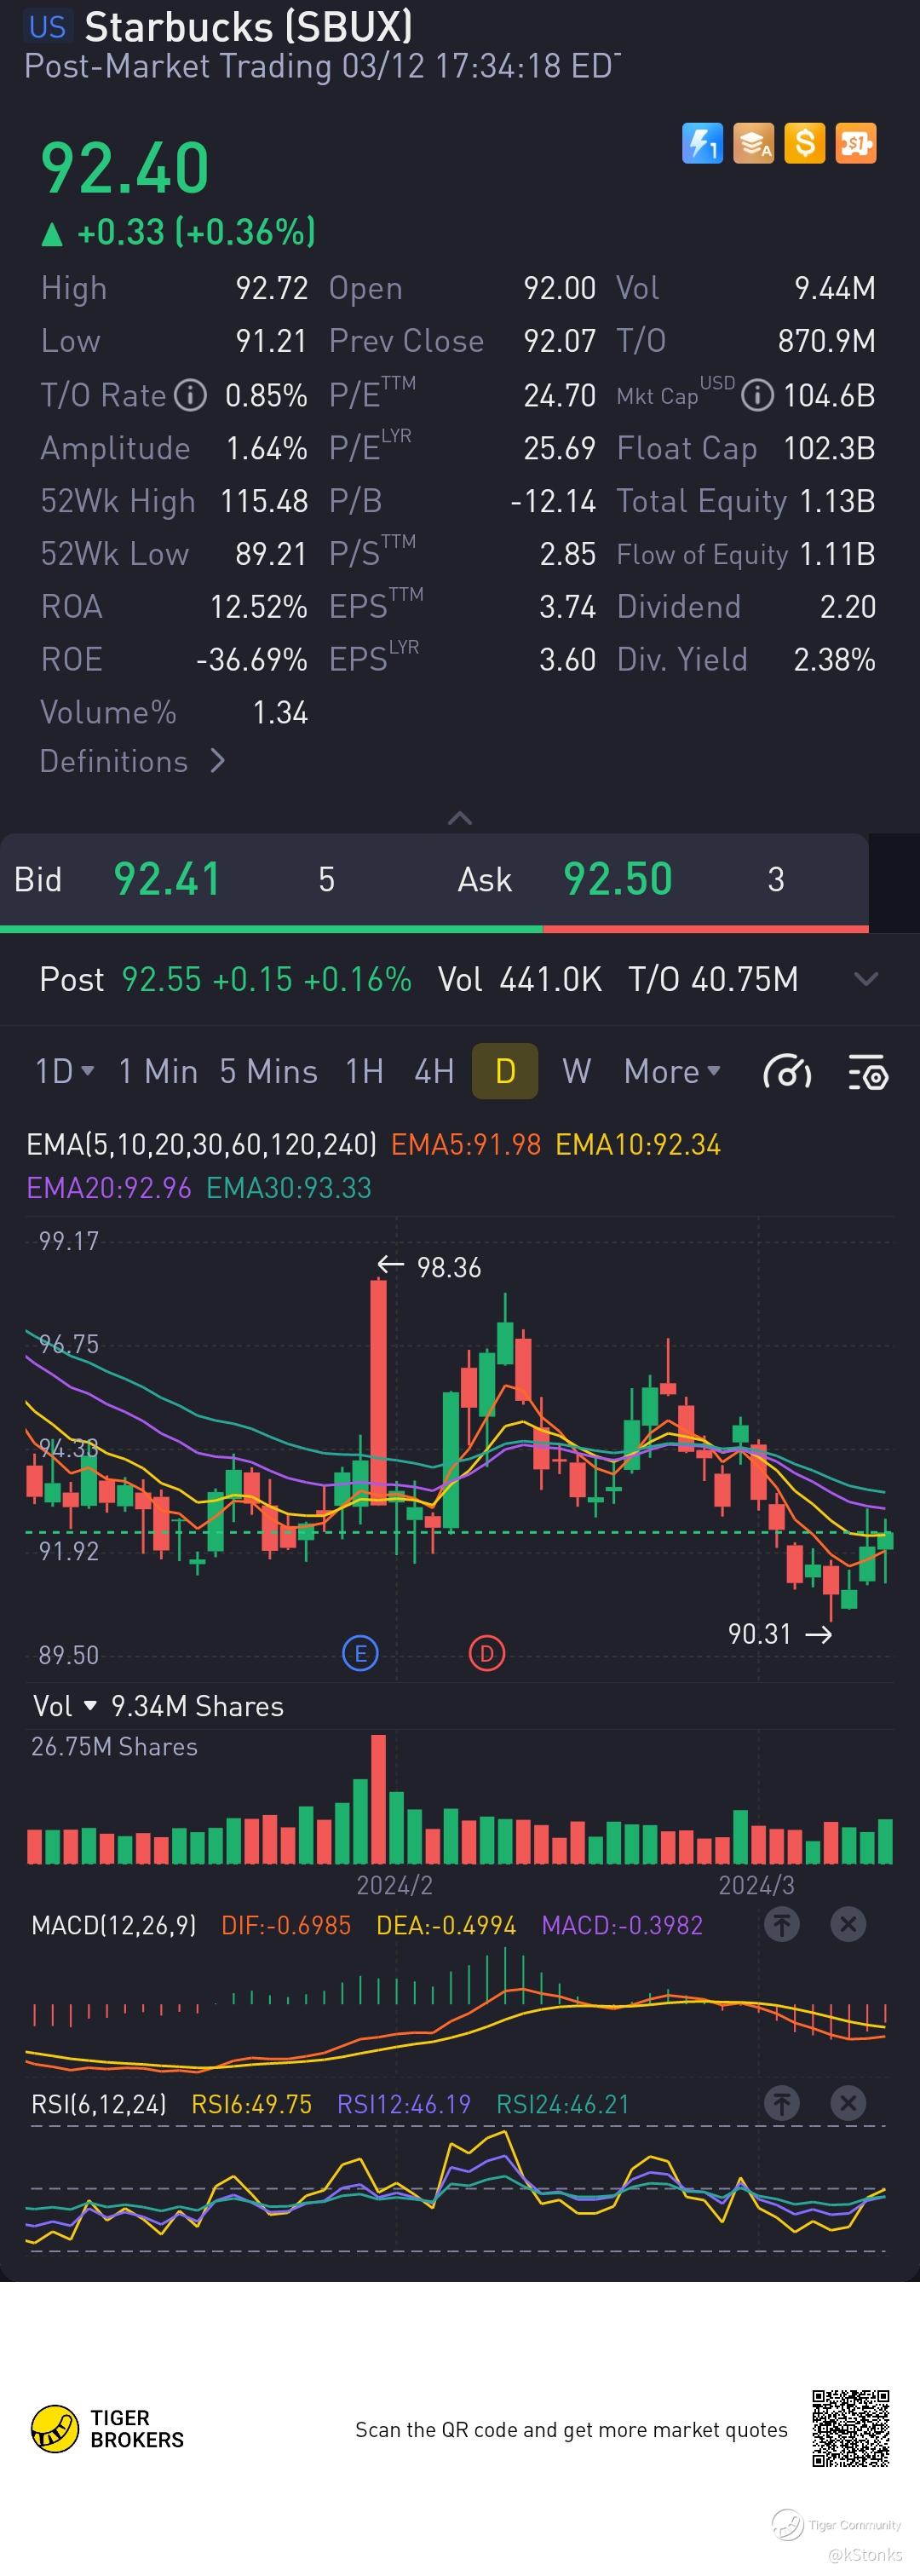The height and width of the screenshot is (2576, 920).
Task: Remove the RSI indicator panel
Action: 848,2103
